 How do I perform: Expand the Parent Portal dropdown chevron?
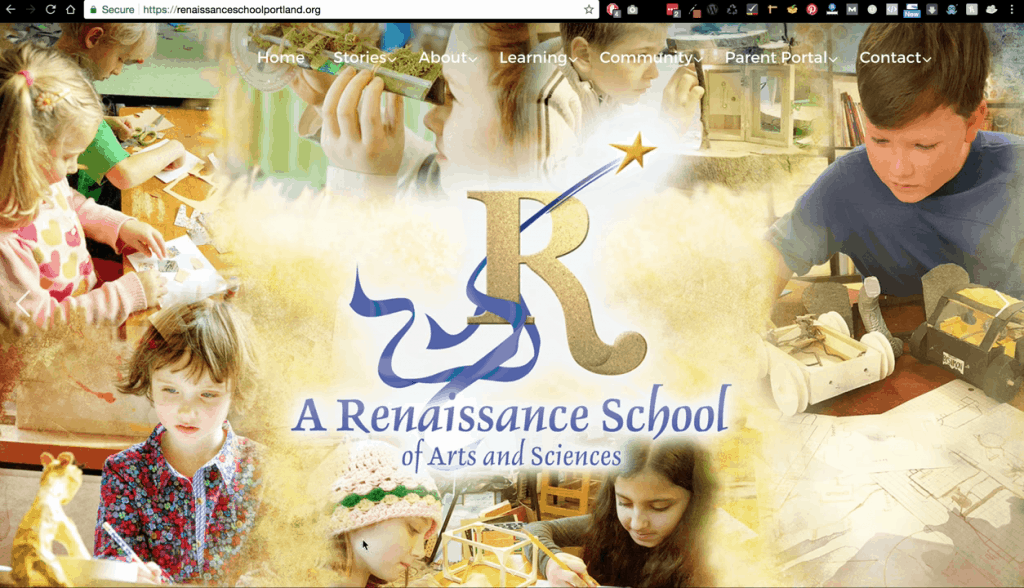(x=833, y=59)
